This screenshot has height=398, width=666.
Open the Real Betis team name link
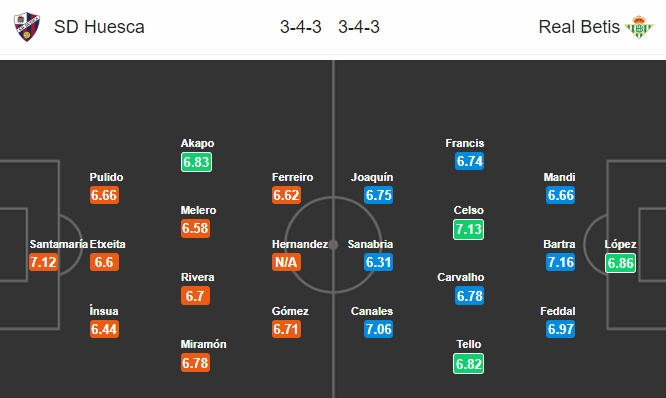tap(579, 27)
